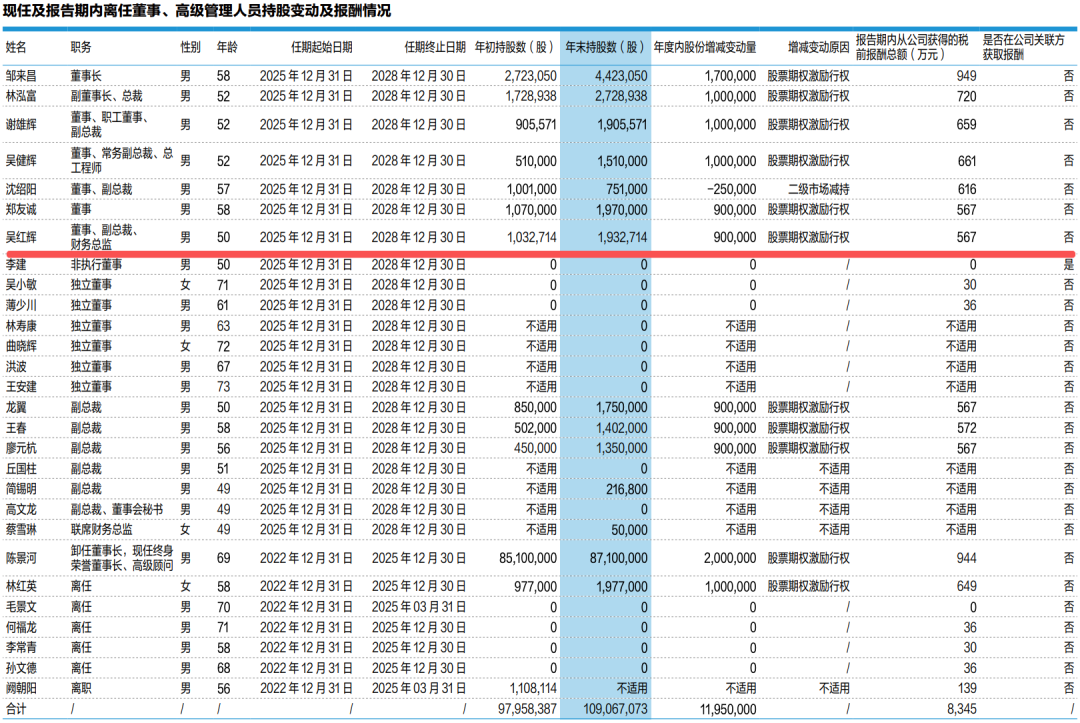Click the position 副总裁、董事会秘书
The width and height of the screenshot is (1080, 723).
click(117, 510)
